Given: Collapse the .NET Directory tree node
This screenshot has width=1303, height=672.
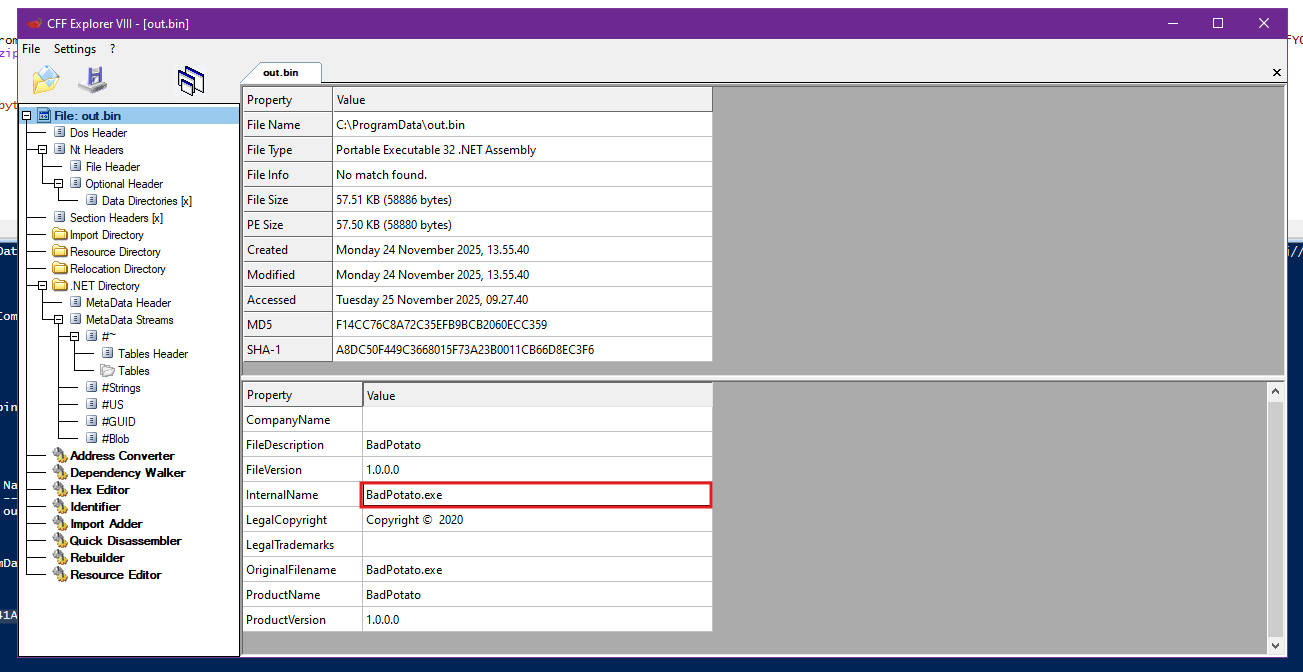Looking at the screenshot, I should pyautogui.click(x=43, y=286).
